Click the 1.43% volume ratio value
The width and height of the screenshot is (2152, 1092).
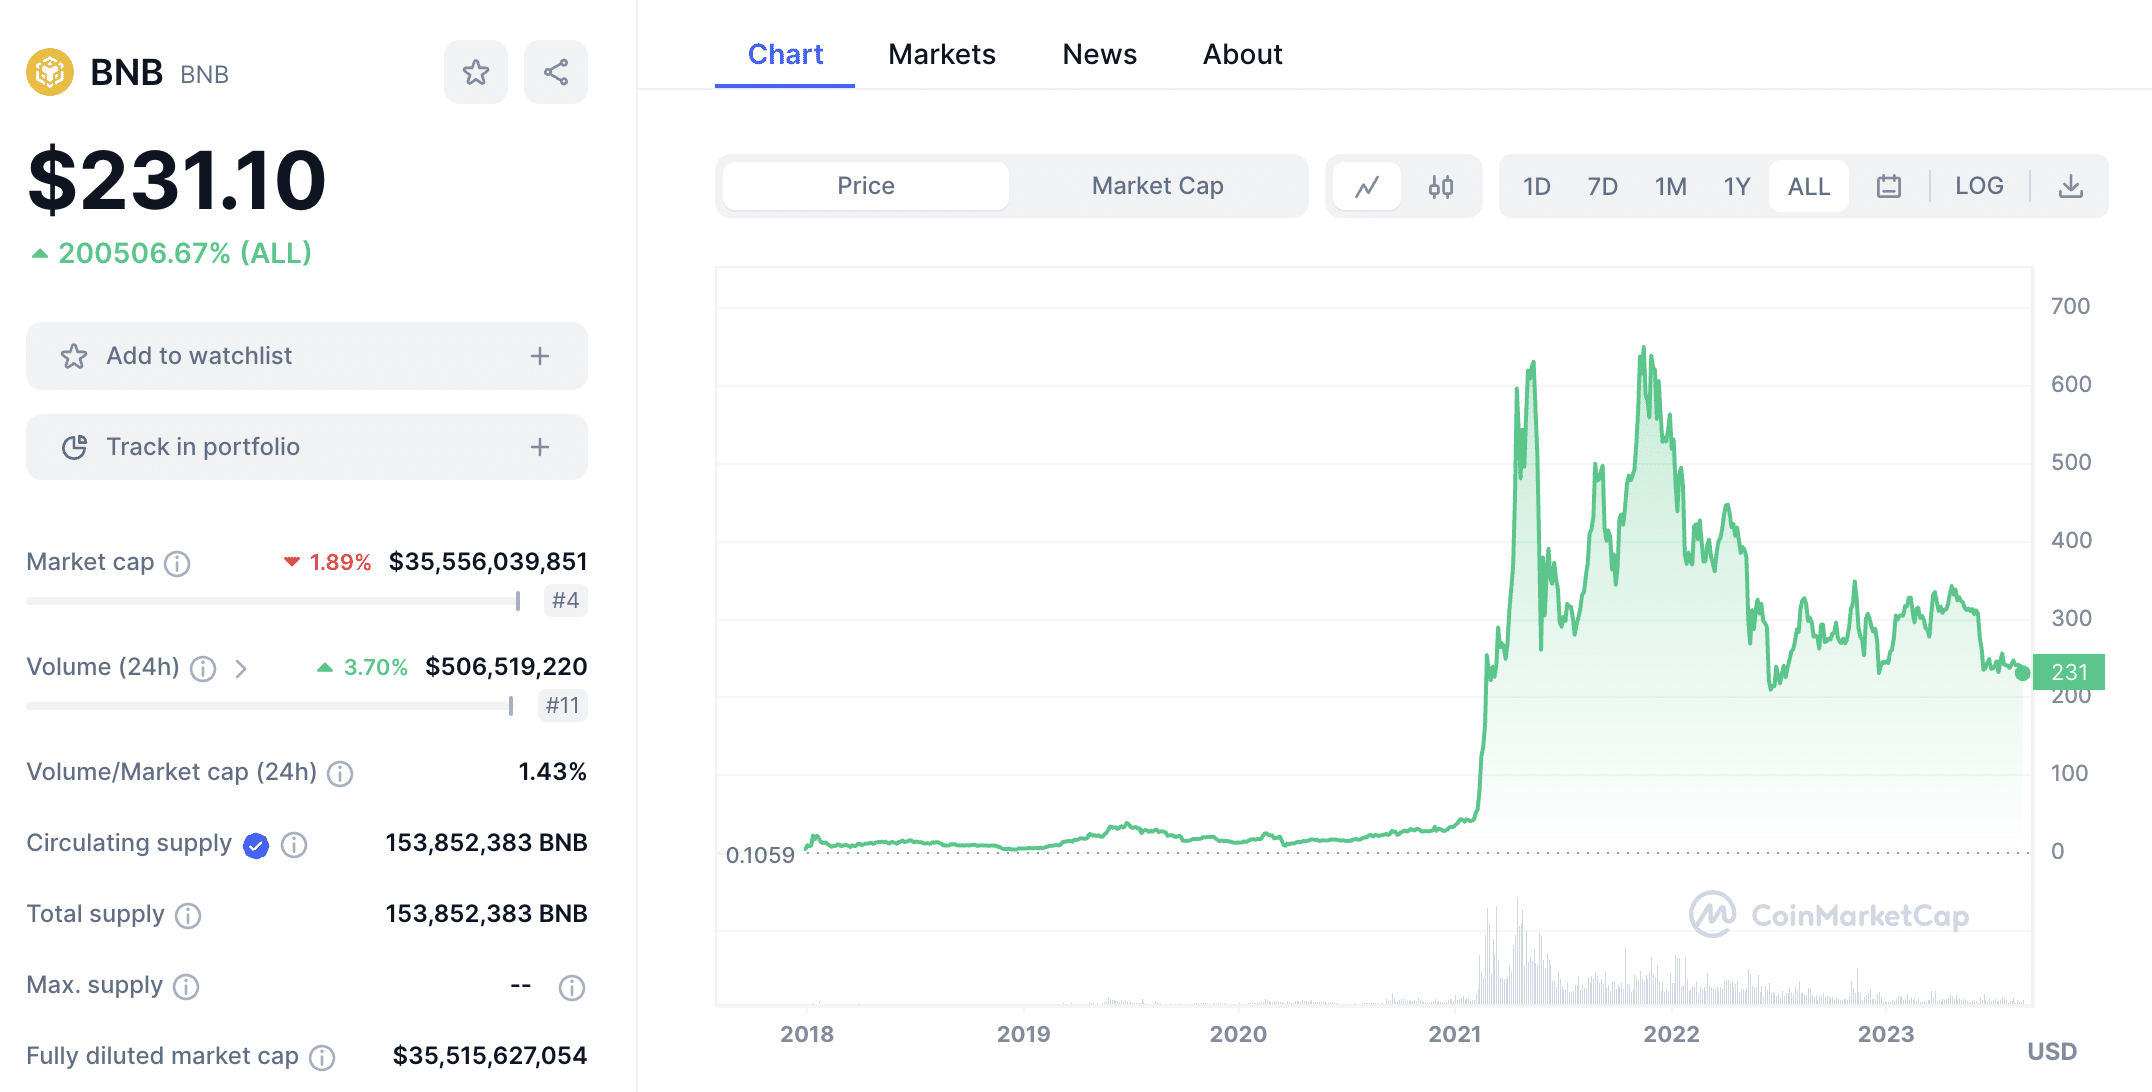(x=552, y=772)
